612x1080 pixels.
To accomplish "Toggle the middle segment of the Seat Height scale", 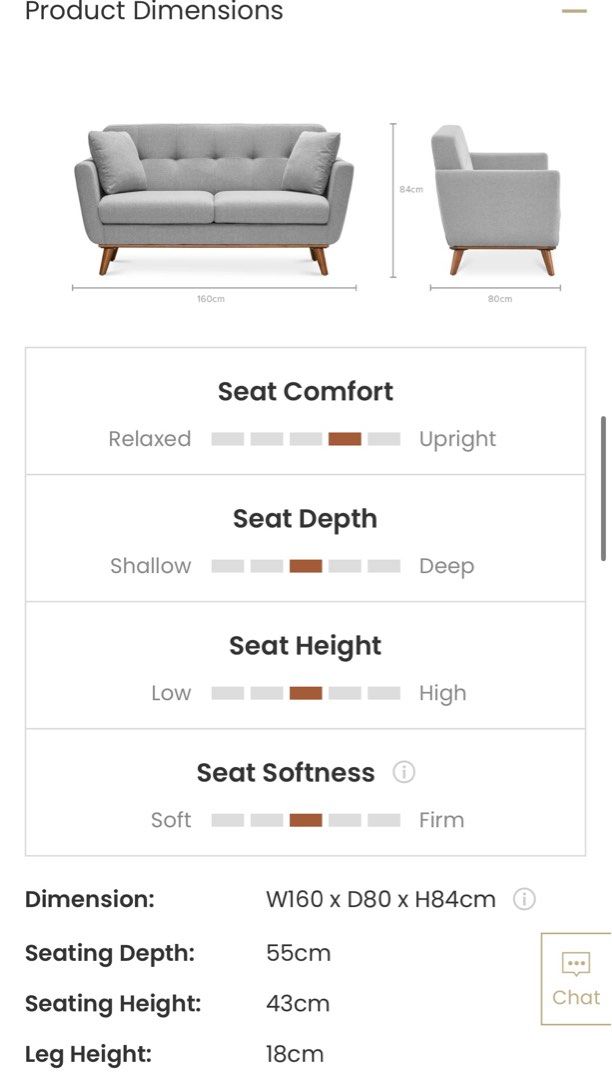I will 305,692.
